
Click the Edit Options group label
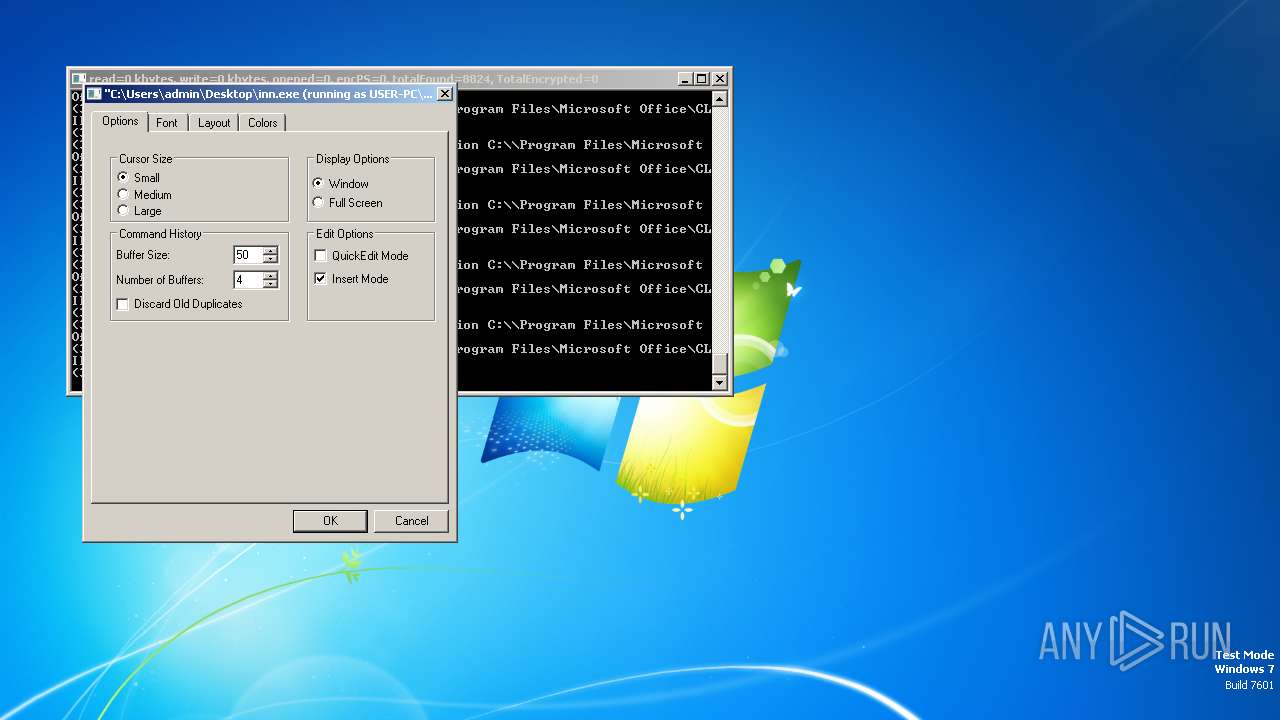[345, 234]
